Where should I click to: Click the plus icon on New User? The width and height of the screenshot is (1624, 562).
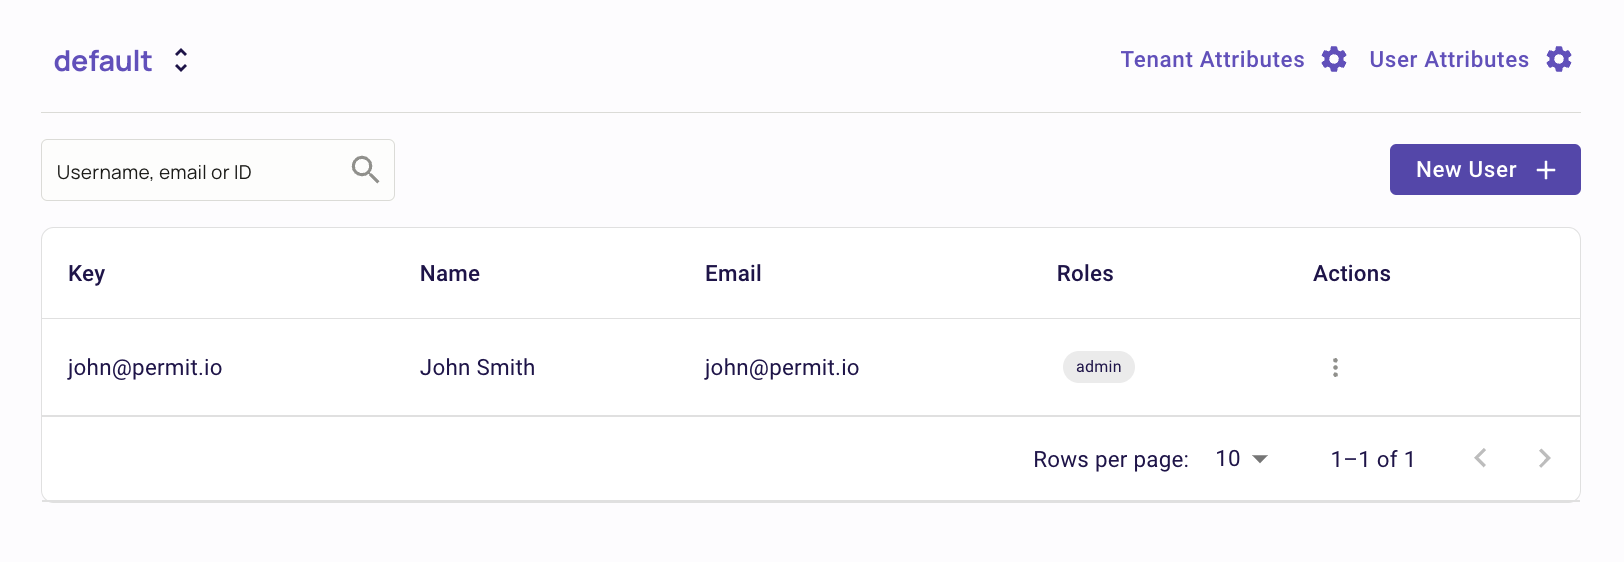[1546, 170]
